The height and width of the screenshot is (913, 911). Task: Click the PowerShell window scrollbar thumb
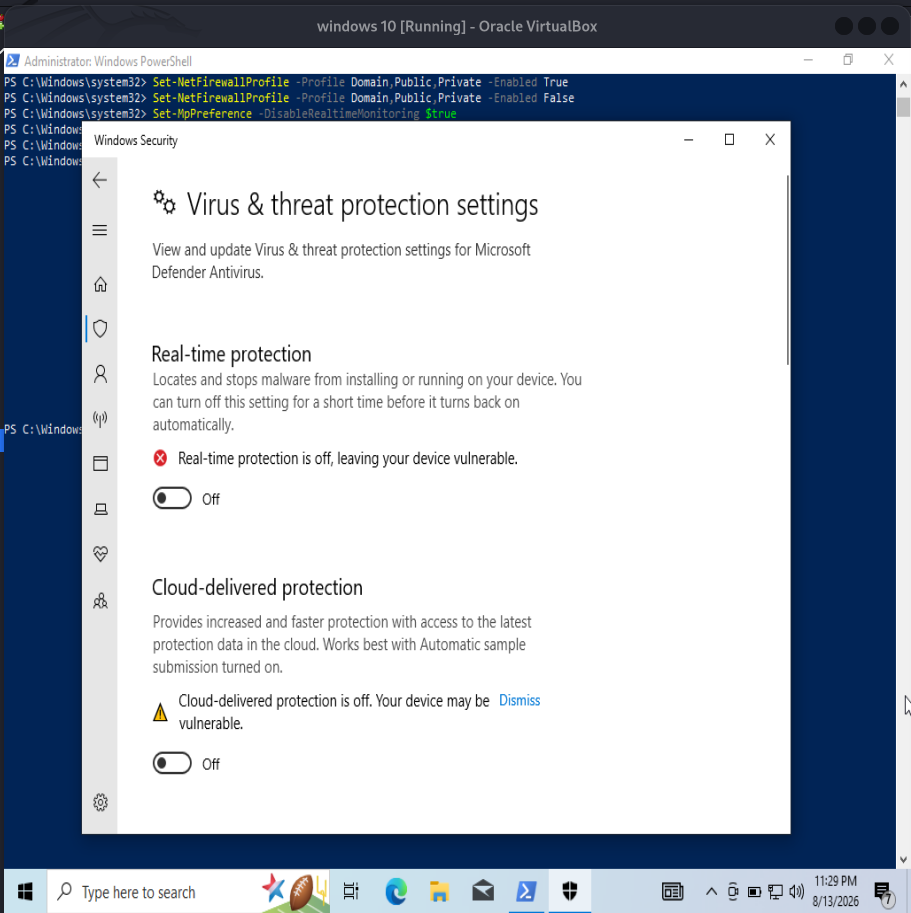point(903,107)
